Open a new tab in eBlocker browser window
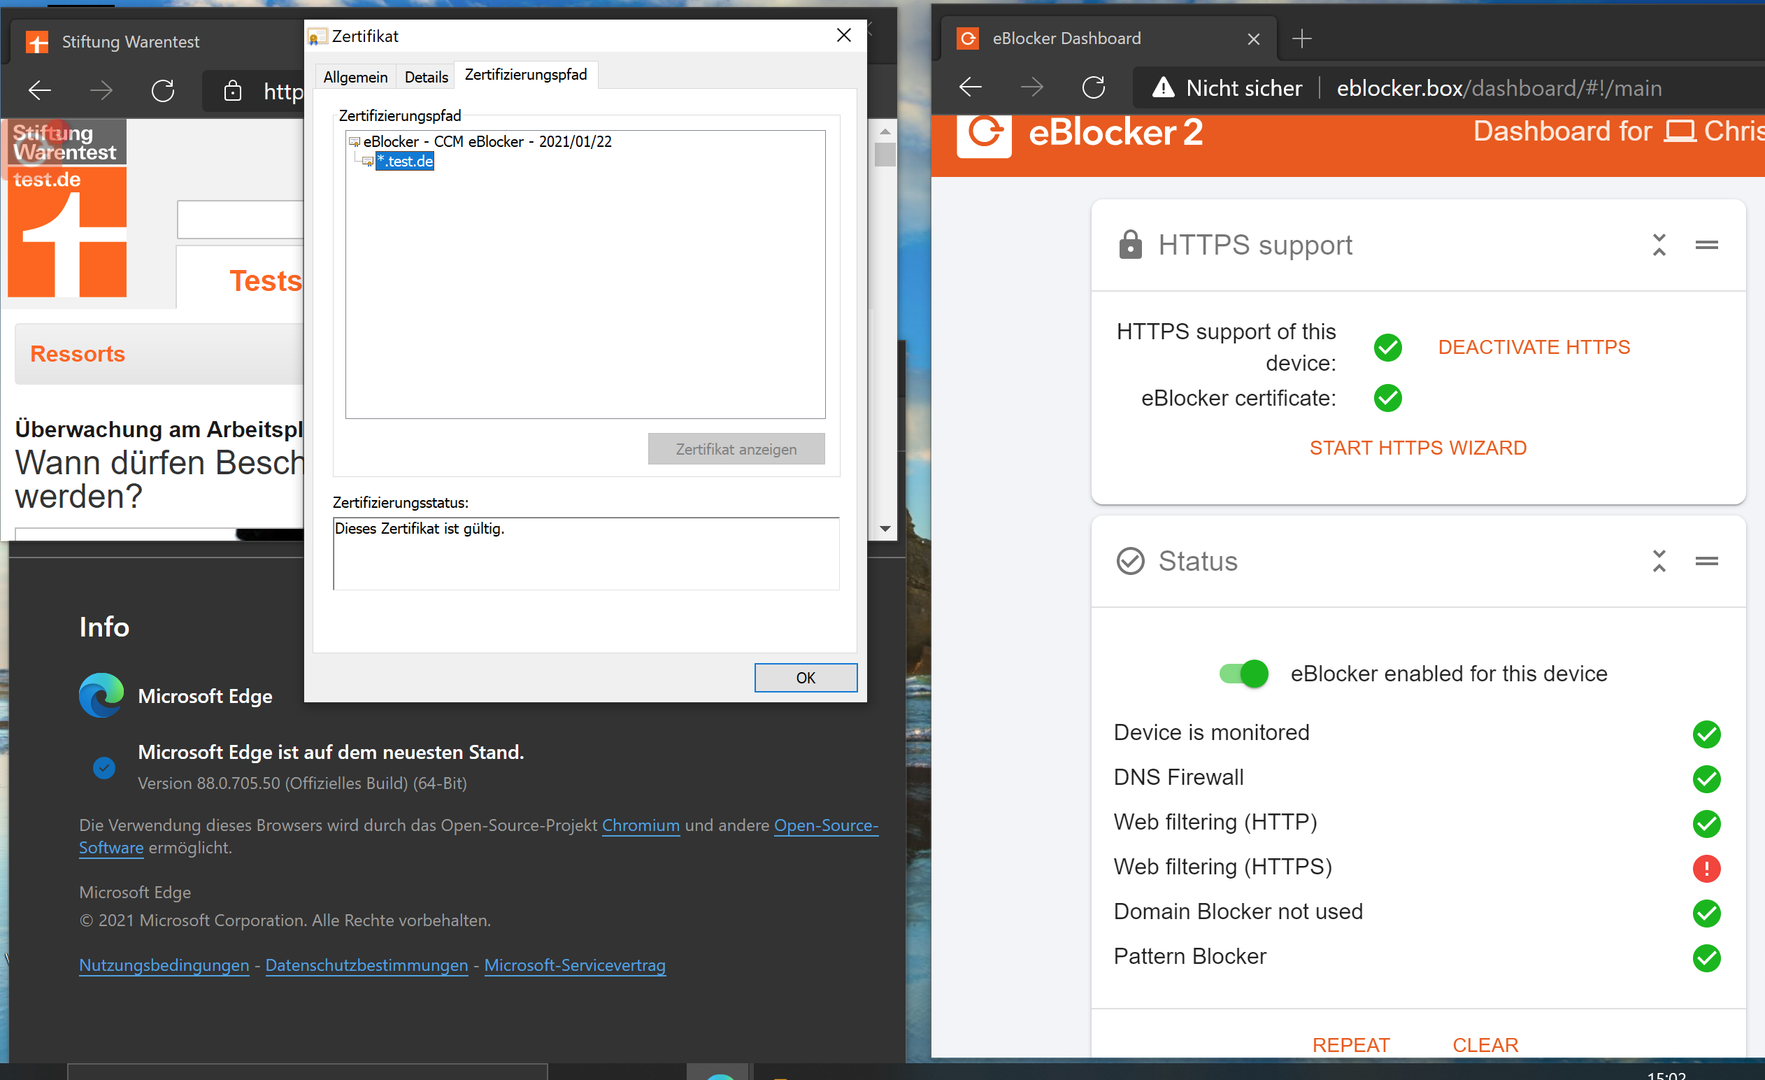This screenshot has width=1765, height=1080. click(1302, 39)
